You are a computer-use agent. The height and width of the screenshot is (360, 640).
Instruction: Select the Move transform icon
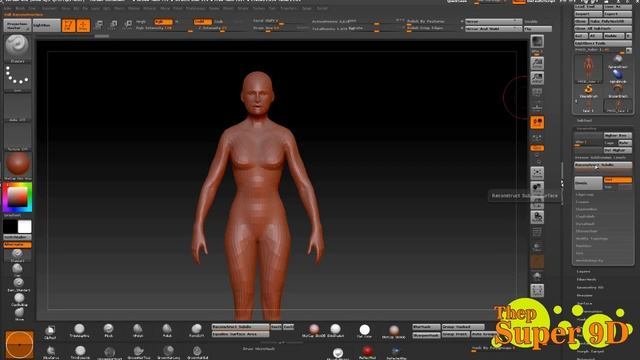99,25
